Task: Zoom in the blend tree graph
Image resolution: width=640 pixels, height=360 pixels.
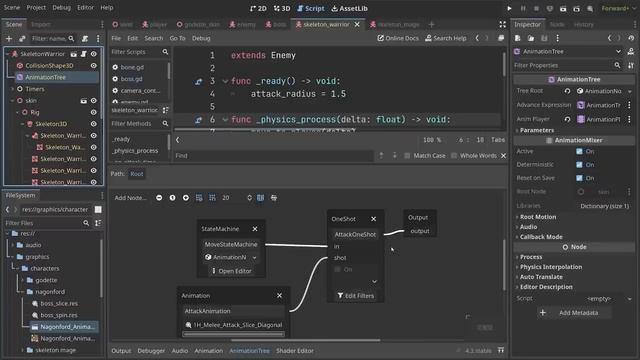Action: coord(186,198)
